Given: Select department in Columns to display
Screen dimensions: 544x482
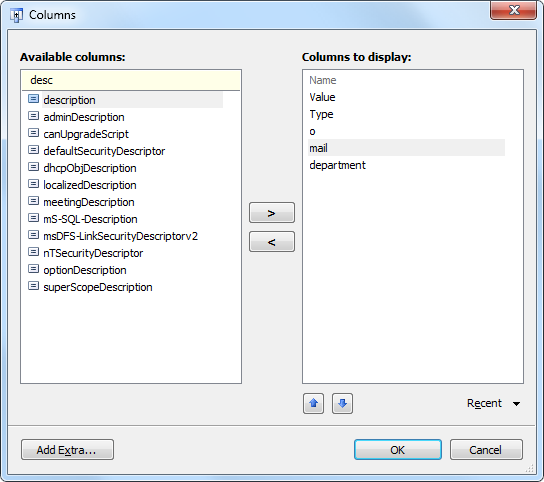Looking at the screenshot, I should [337, 165].
